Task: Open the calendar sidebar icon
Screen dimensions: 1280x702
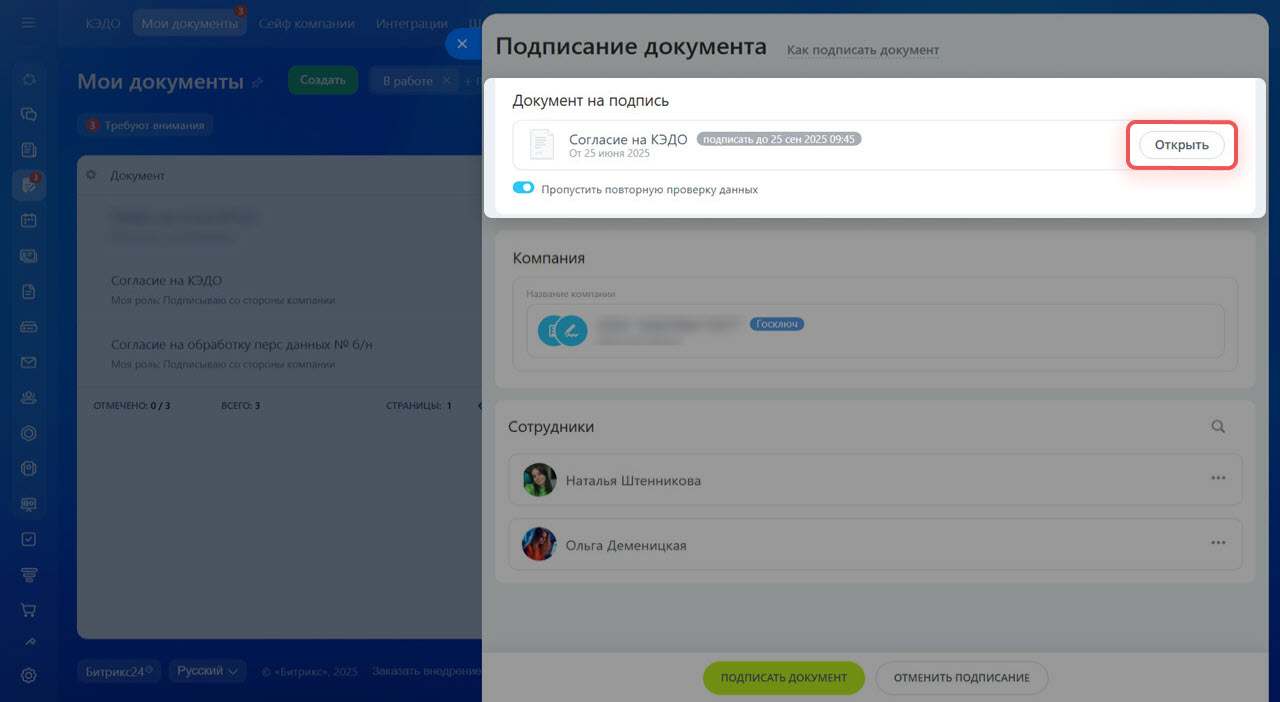Action: [x=29, y=220]
